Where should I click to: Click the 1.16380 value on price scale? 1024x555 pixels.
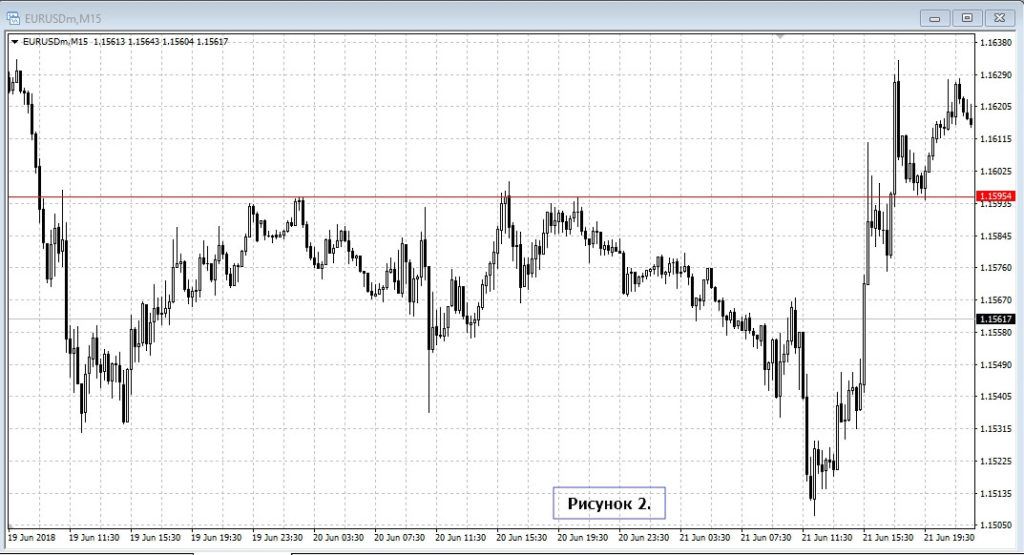tap(997, 43)
